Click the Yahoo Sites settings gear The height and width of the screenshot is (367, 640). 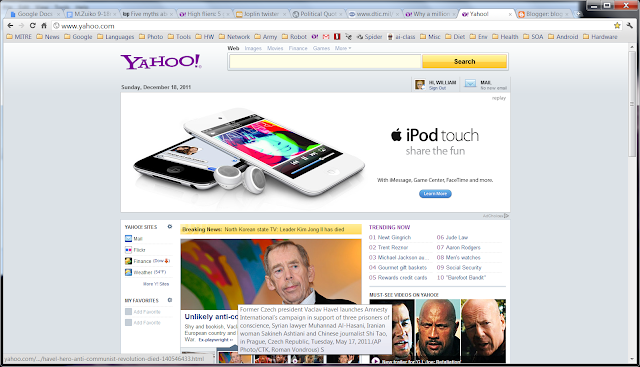coord(170,227)
